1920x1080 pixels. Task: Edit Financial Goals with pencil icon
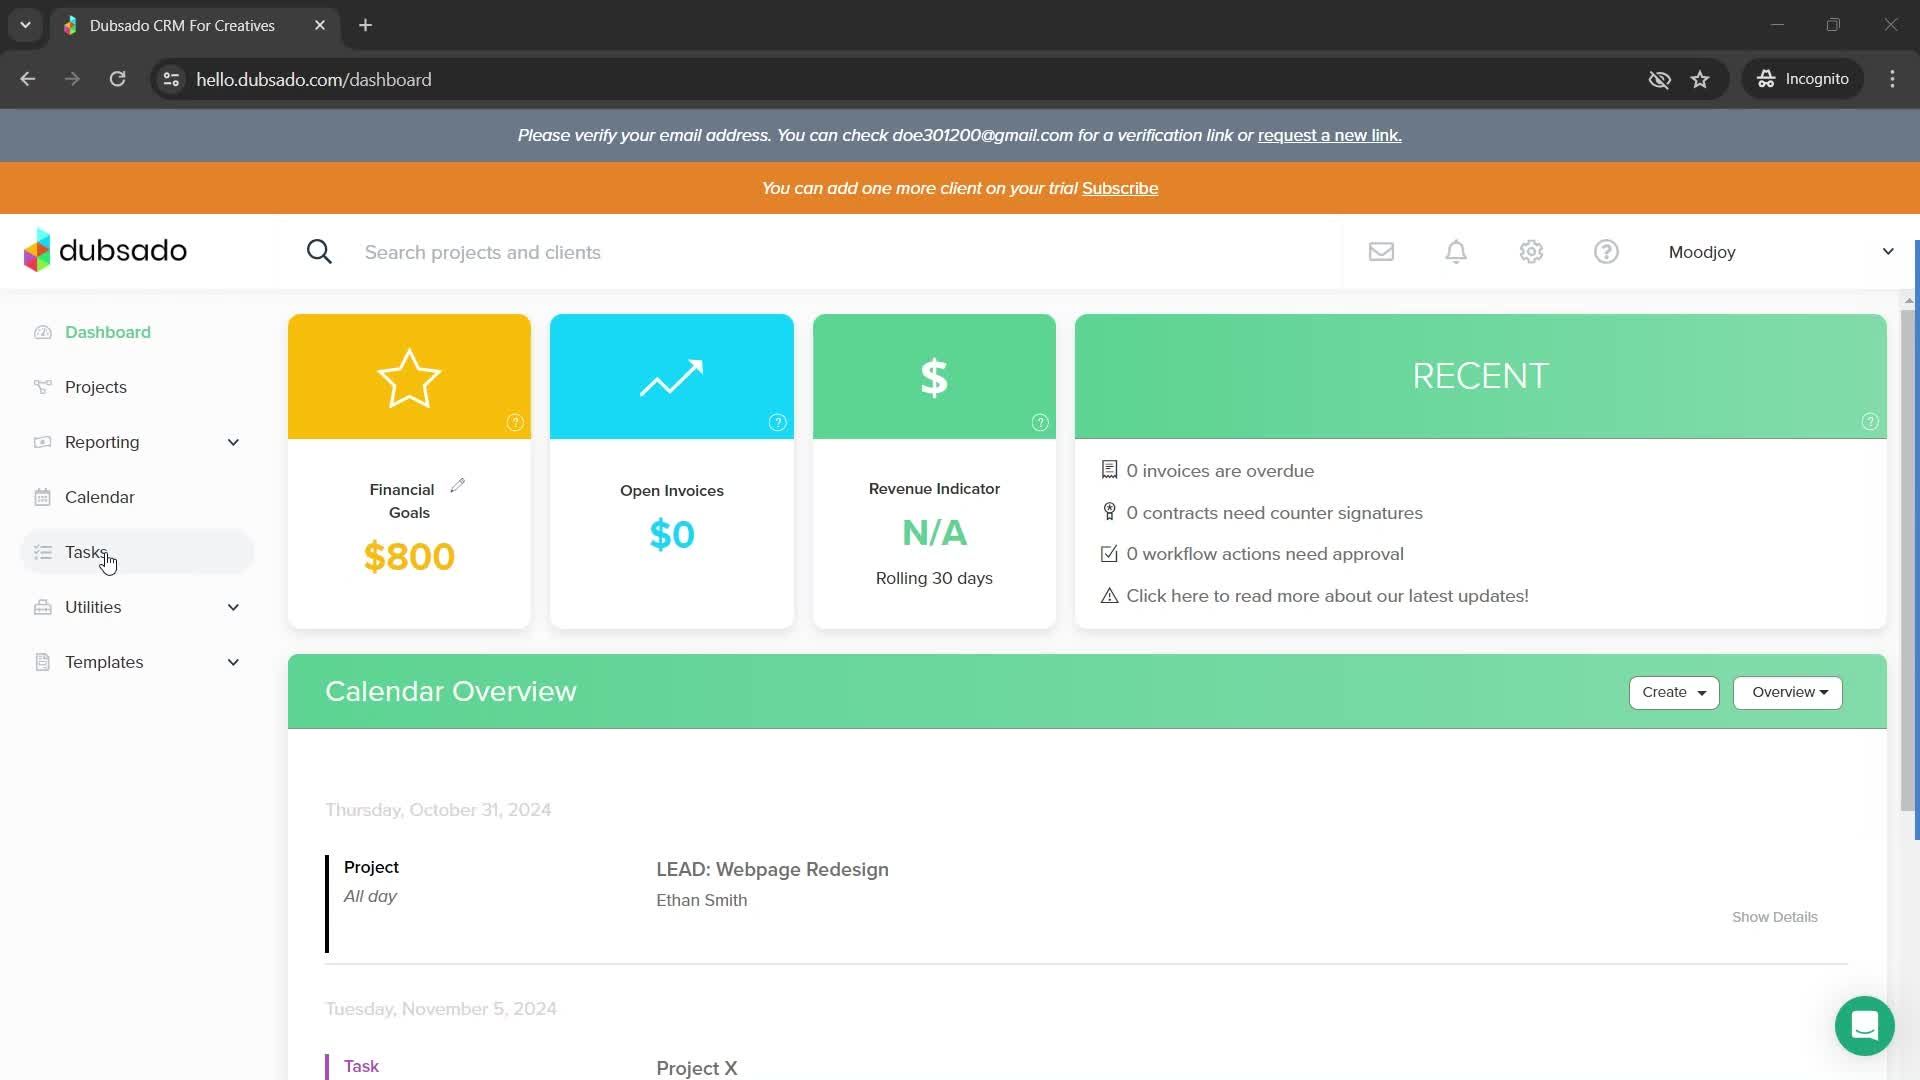point(457,486)
